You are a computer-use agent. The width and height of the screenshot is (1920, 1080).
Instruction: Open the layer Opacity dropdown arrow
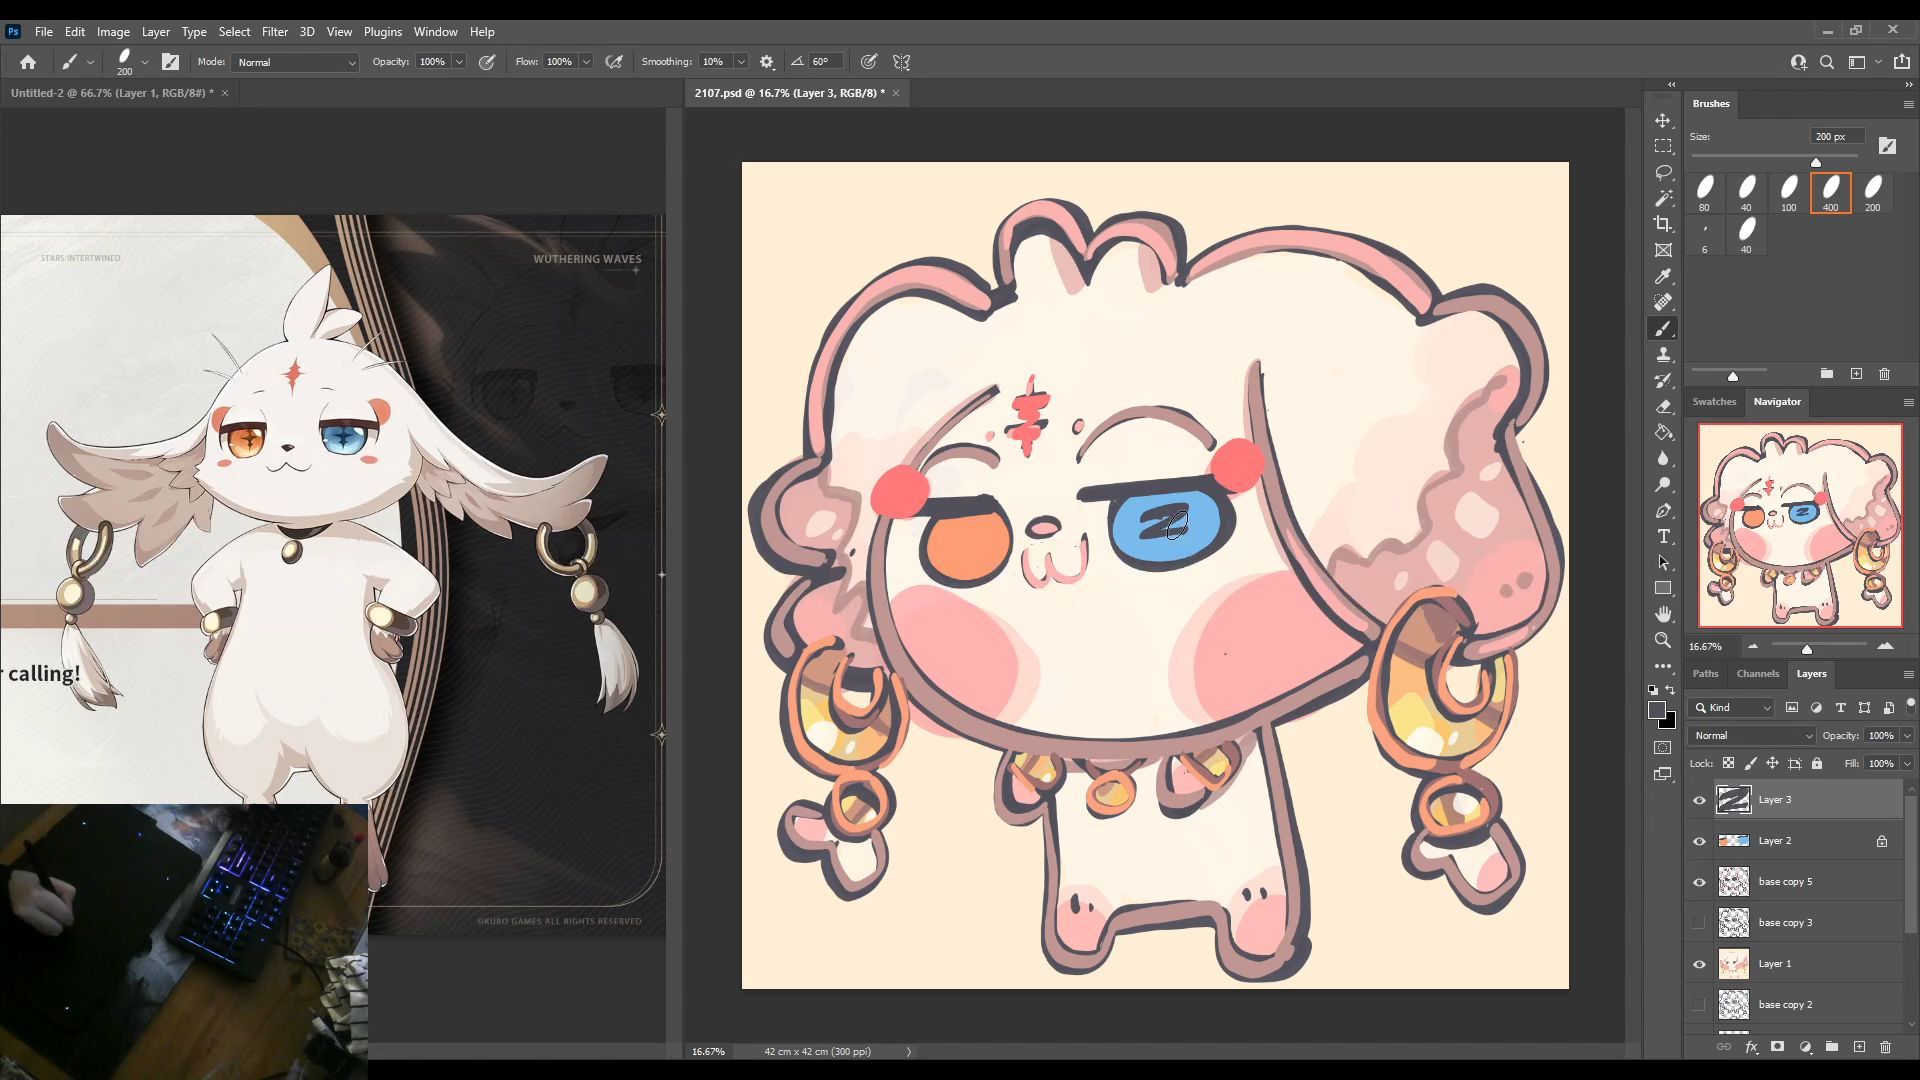tap(1906, 736)
